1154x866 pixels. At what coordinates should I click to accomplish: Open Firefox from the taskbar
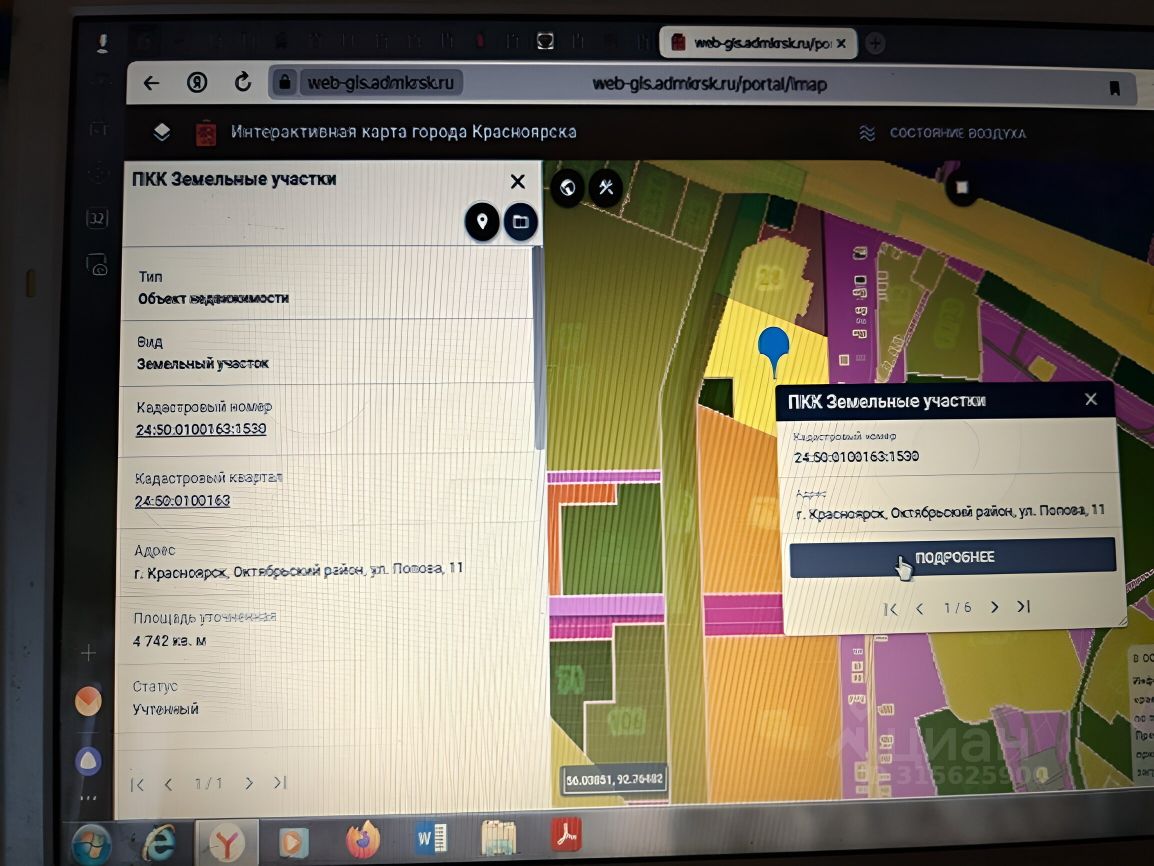(x=363, y=840)
